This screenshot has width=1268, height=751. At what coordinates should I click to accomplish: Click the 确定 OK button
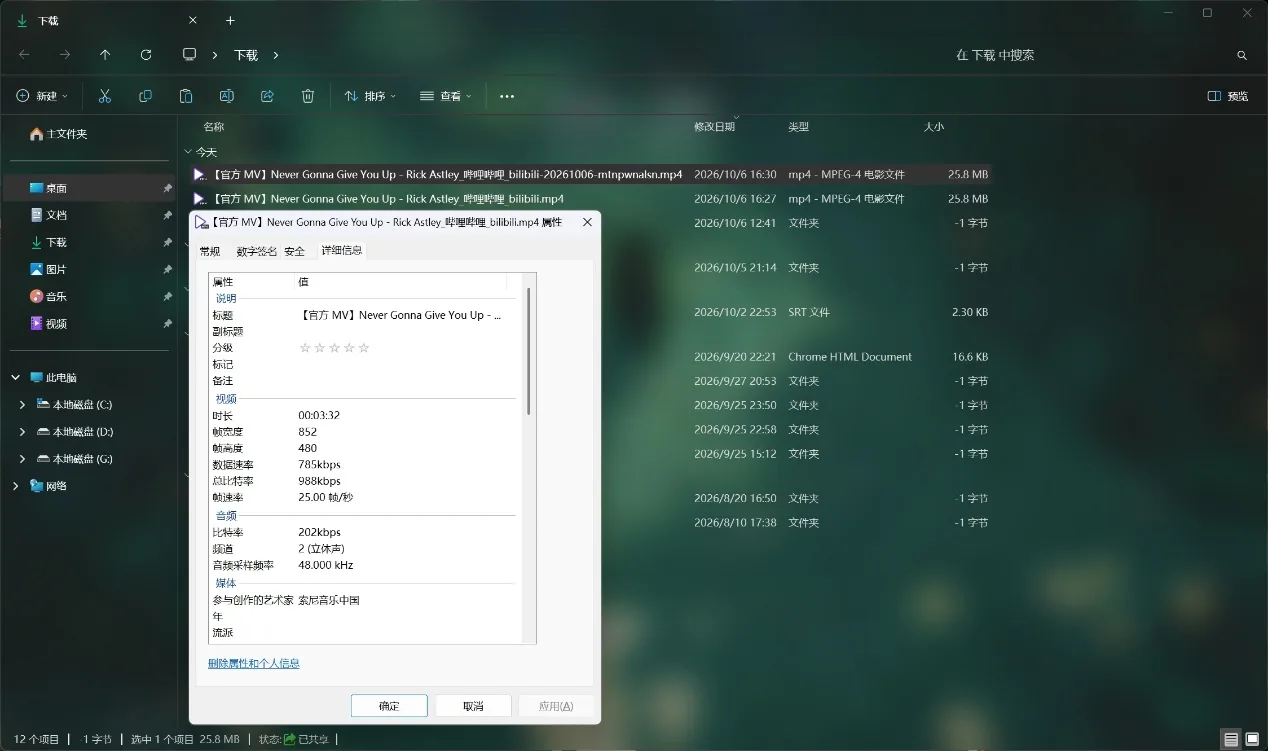click(389, 706)
